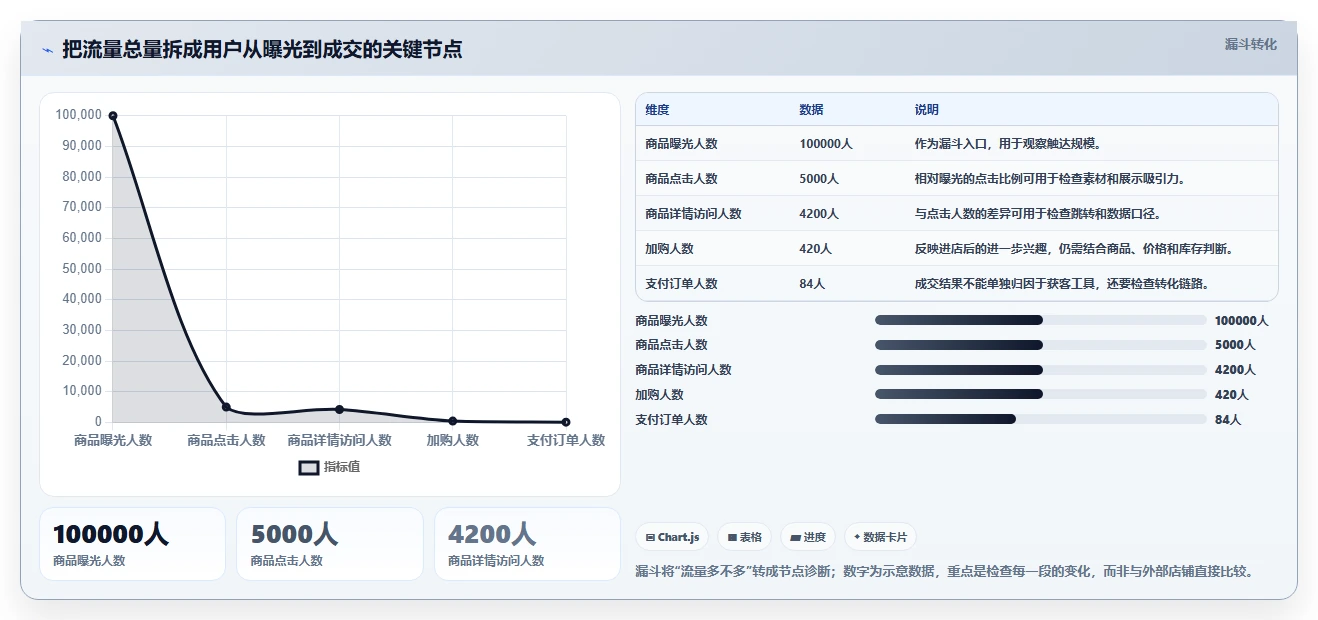Click the 商品点击人数 progress bar
This screenshot has height=620, width=1318.
click(1040, 345)
